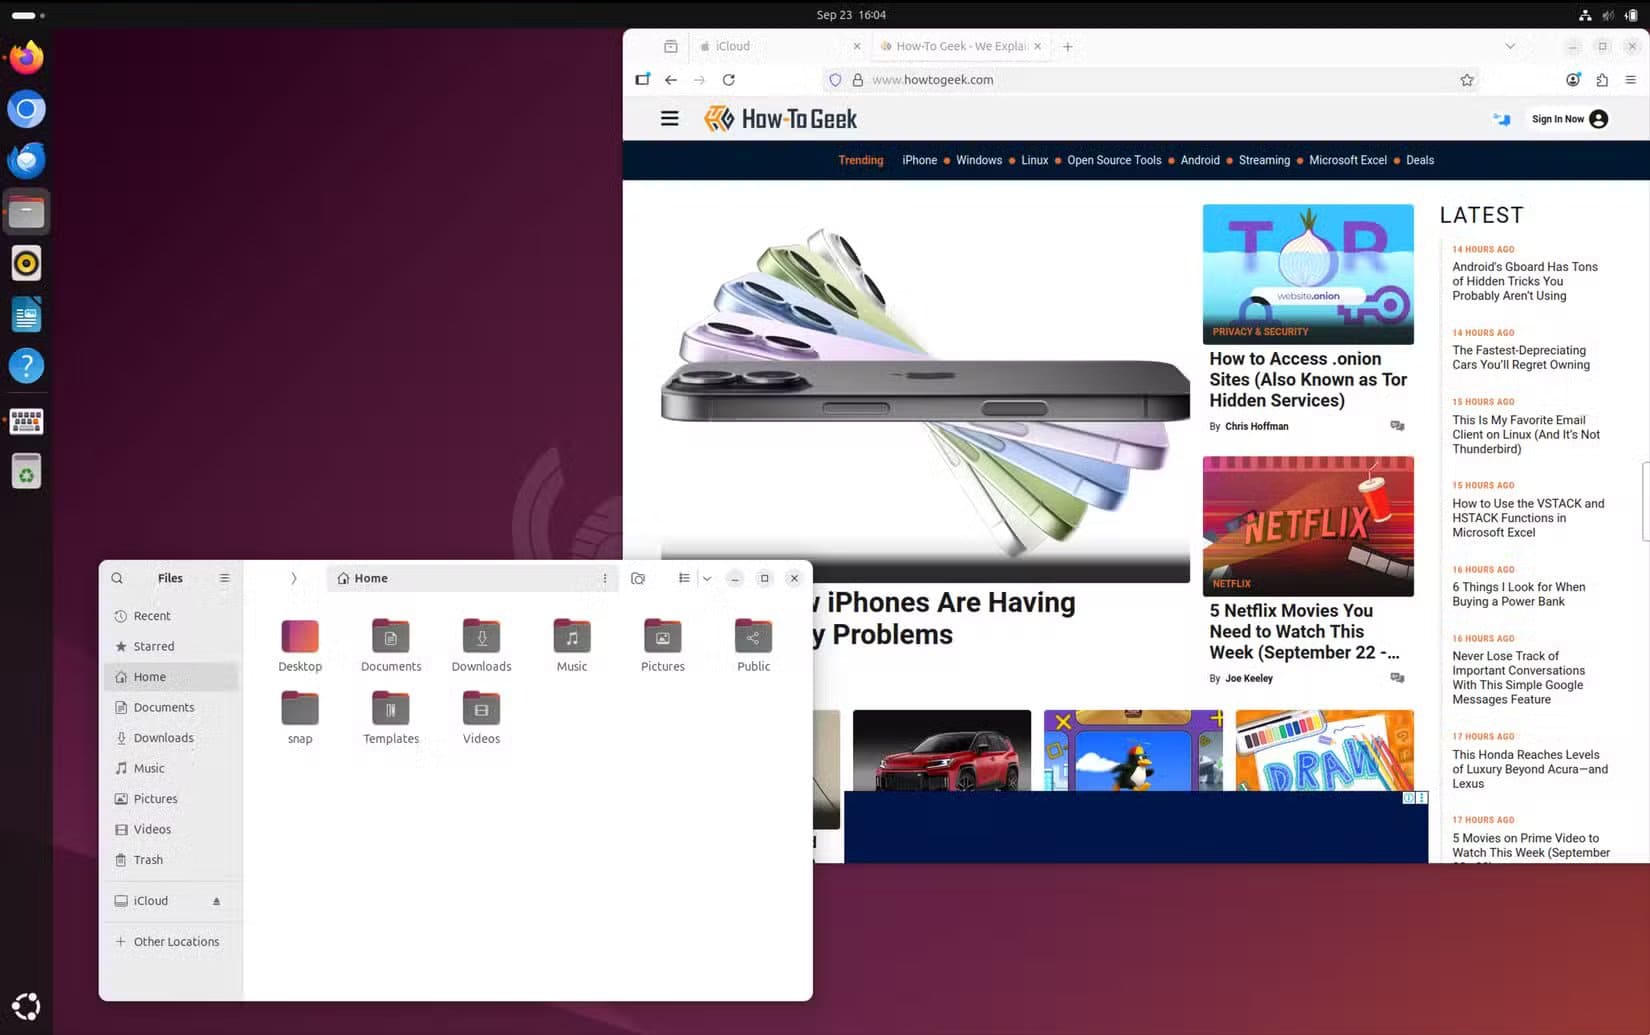The image size is (1650, 1035).
Task: Select Recent in Files sidebar
Action: pos(171,616)
